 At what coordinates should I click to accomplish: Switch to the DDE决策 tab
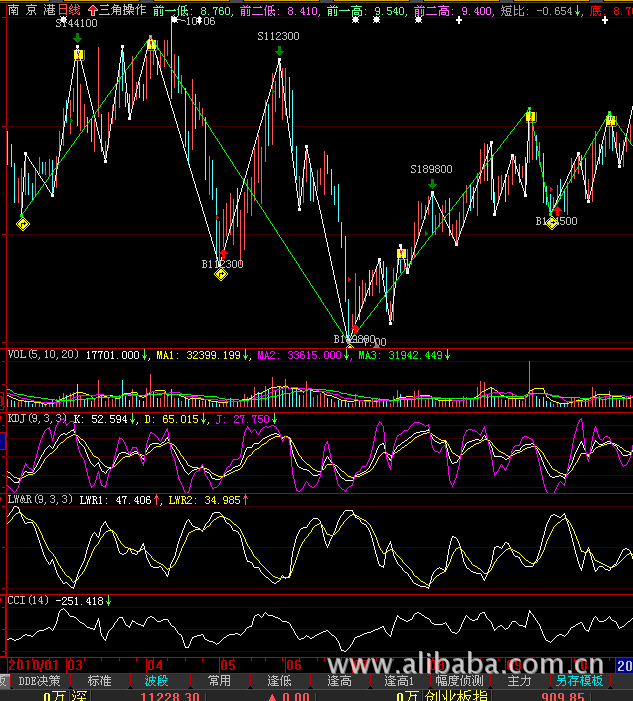[39, 681]
